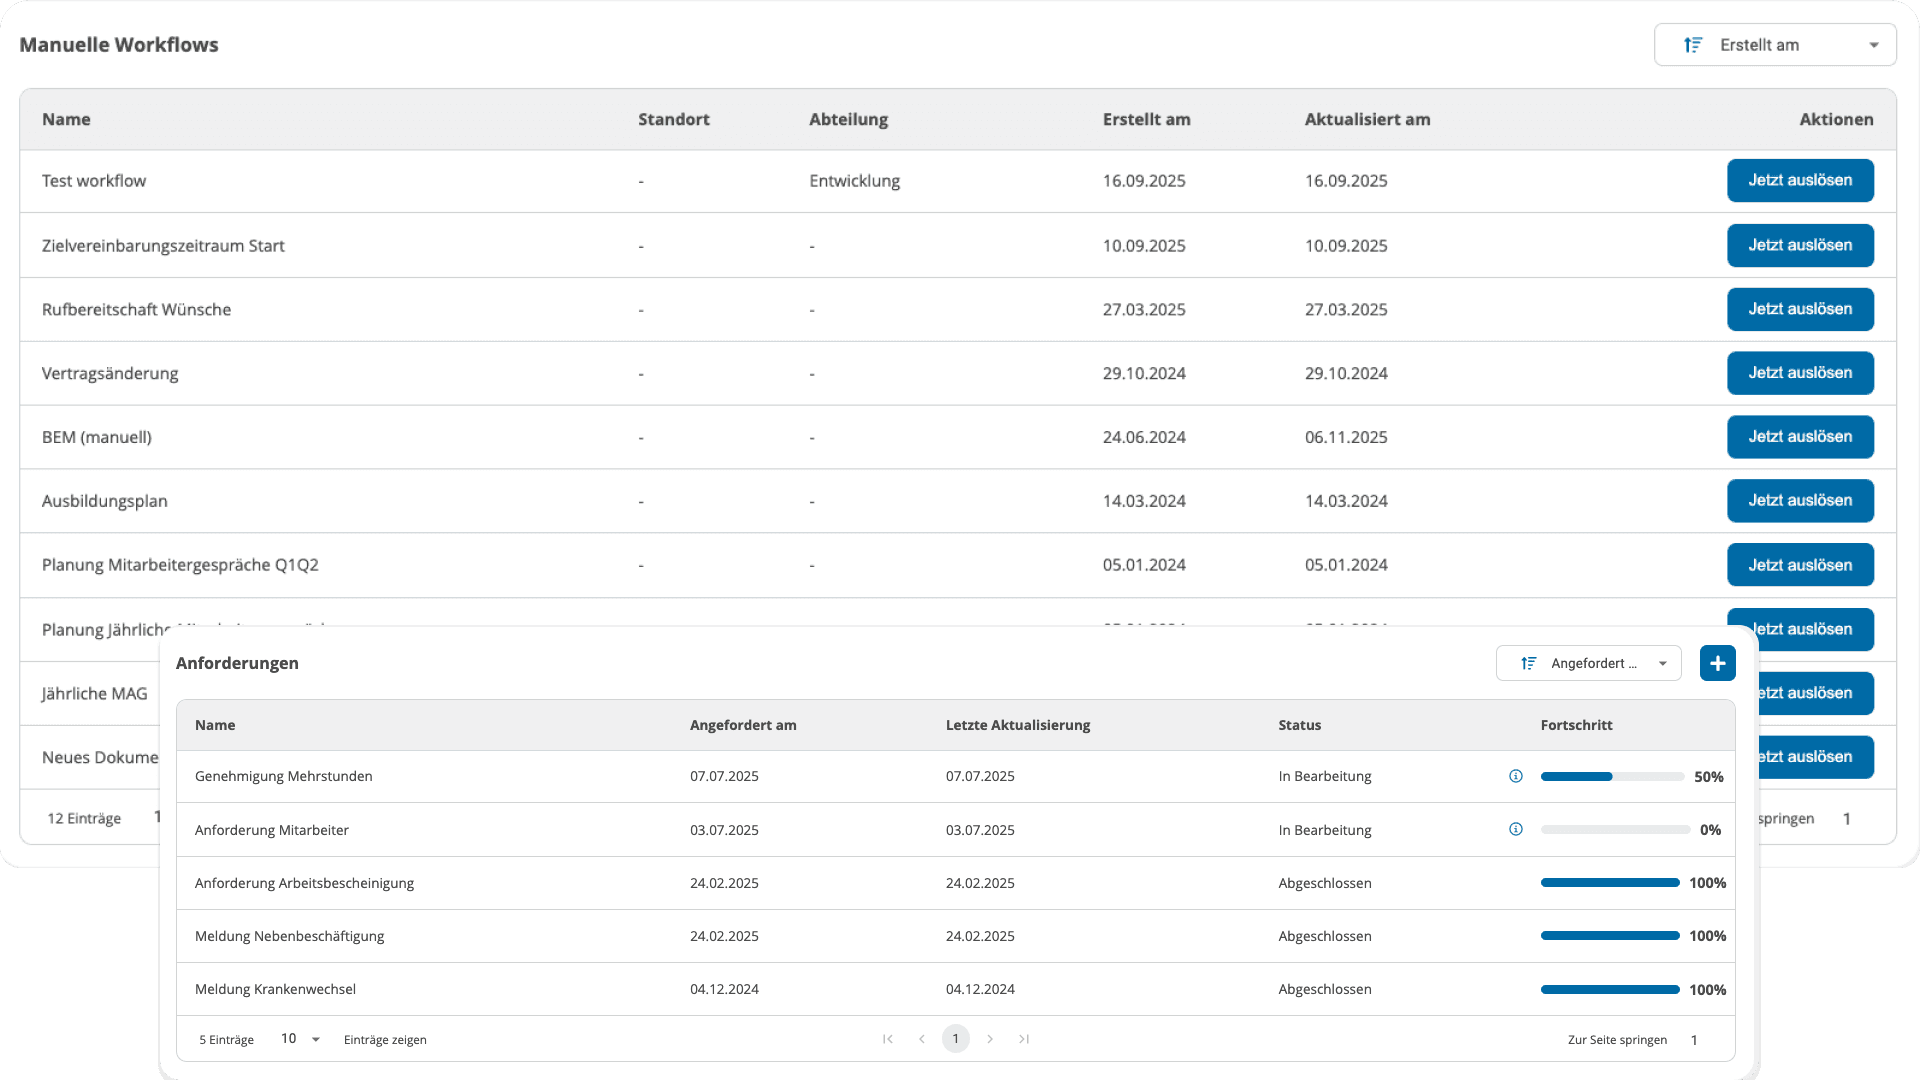Click In Bearbeitung status of Genehmigung Mehrstunden

(1324, 776)
